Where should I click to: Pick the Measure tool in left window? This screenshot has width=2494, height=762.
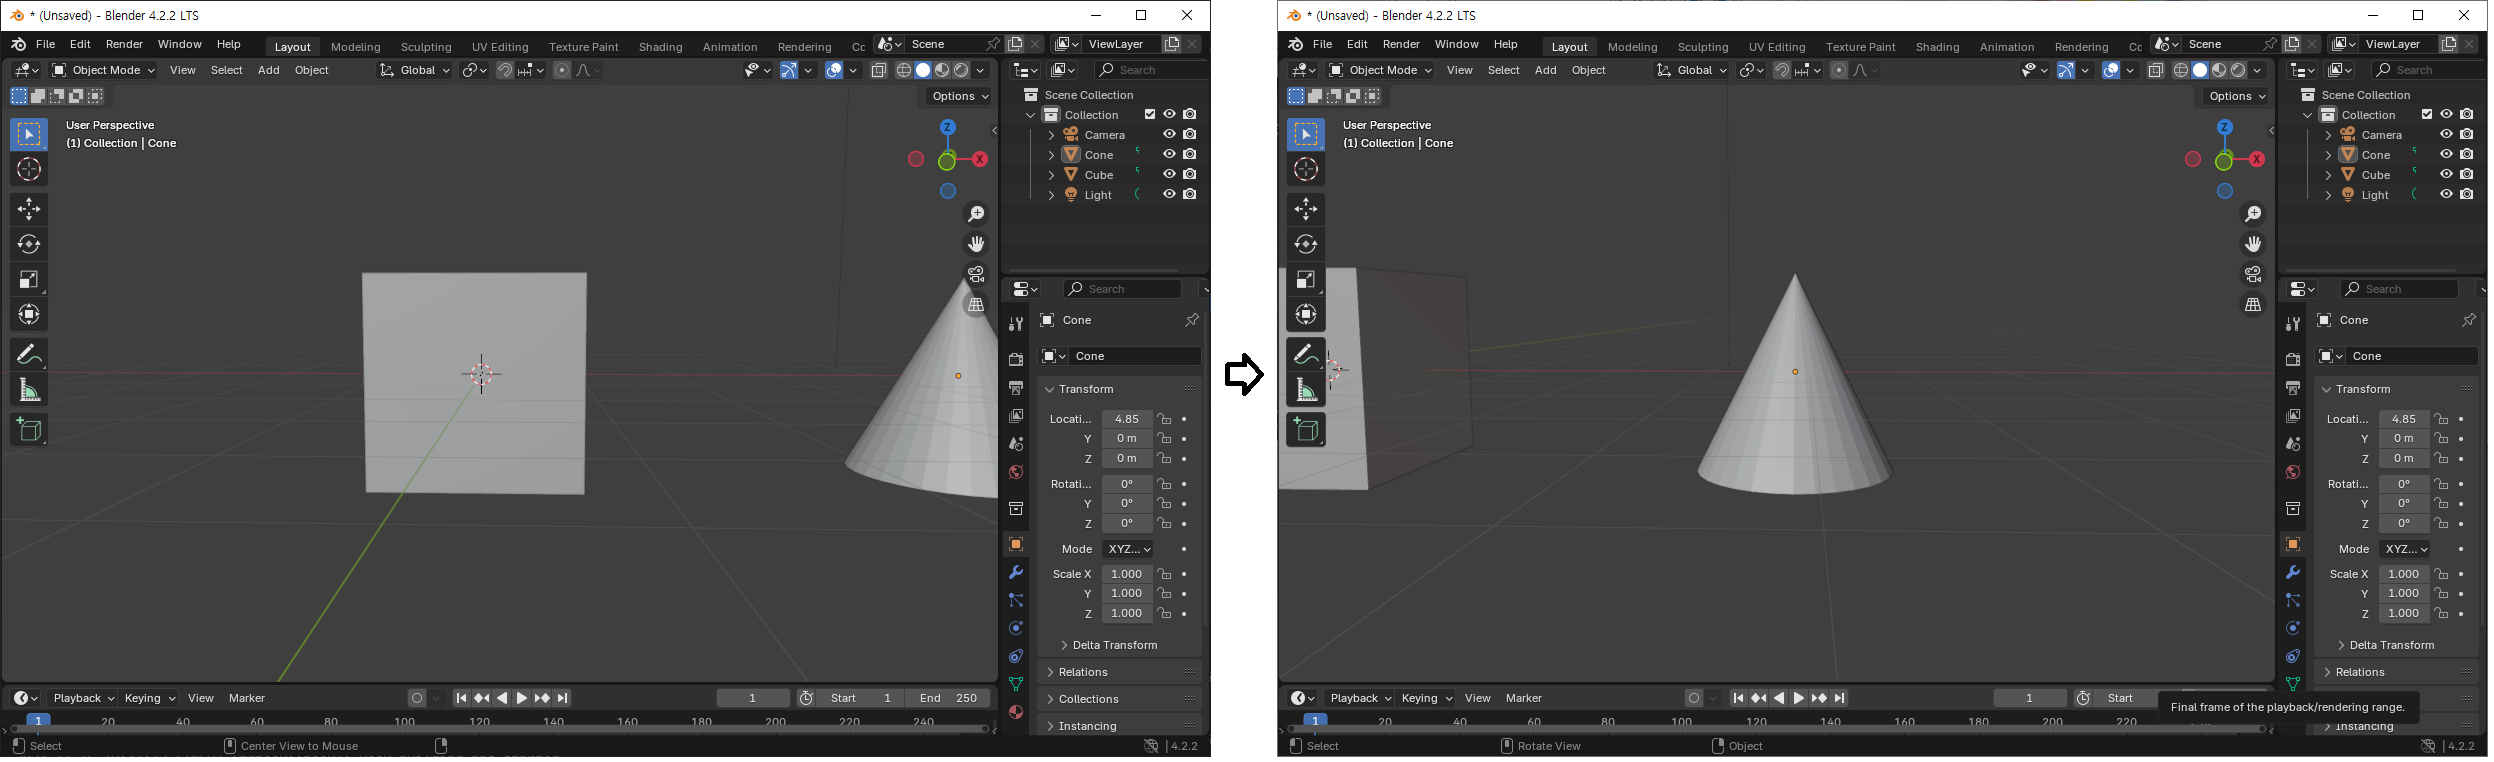tap(29, 390)
